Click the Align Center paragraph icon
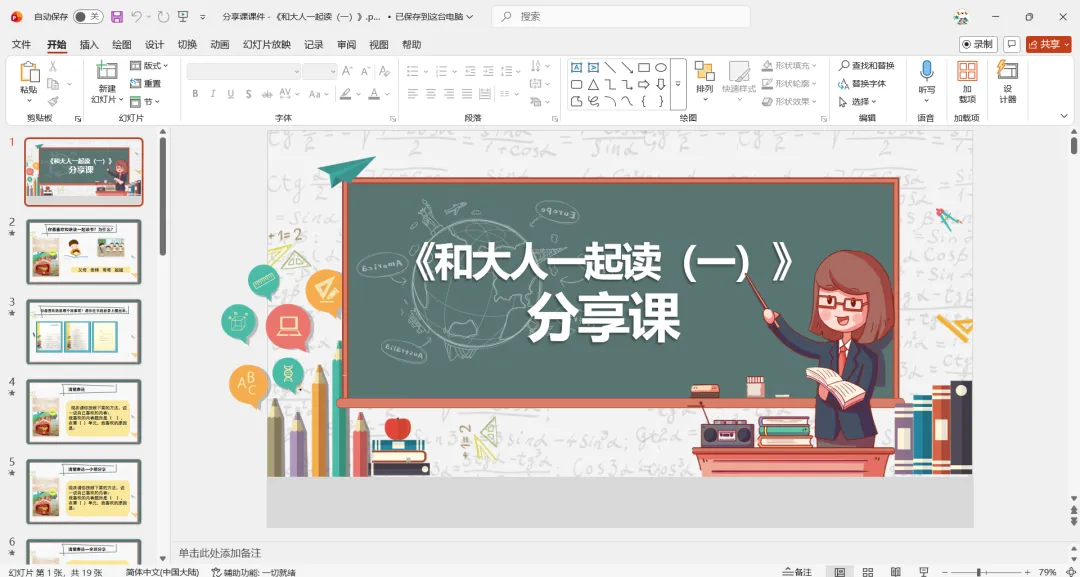 (x=430, y=94)
